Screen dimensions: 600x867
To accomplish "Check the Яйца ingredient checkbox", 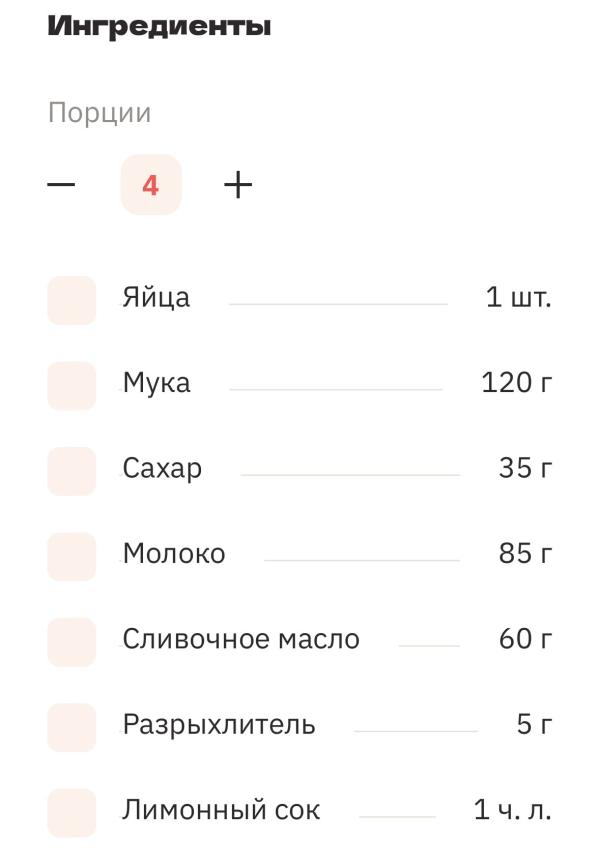I will coord(72,300).
